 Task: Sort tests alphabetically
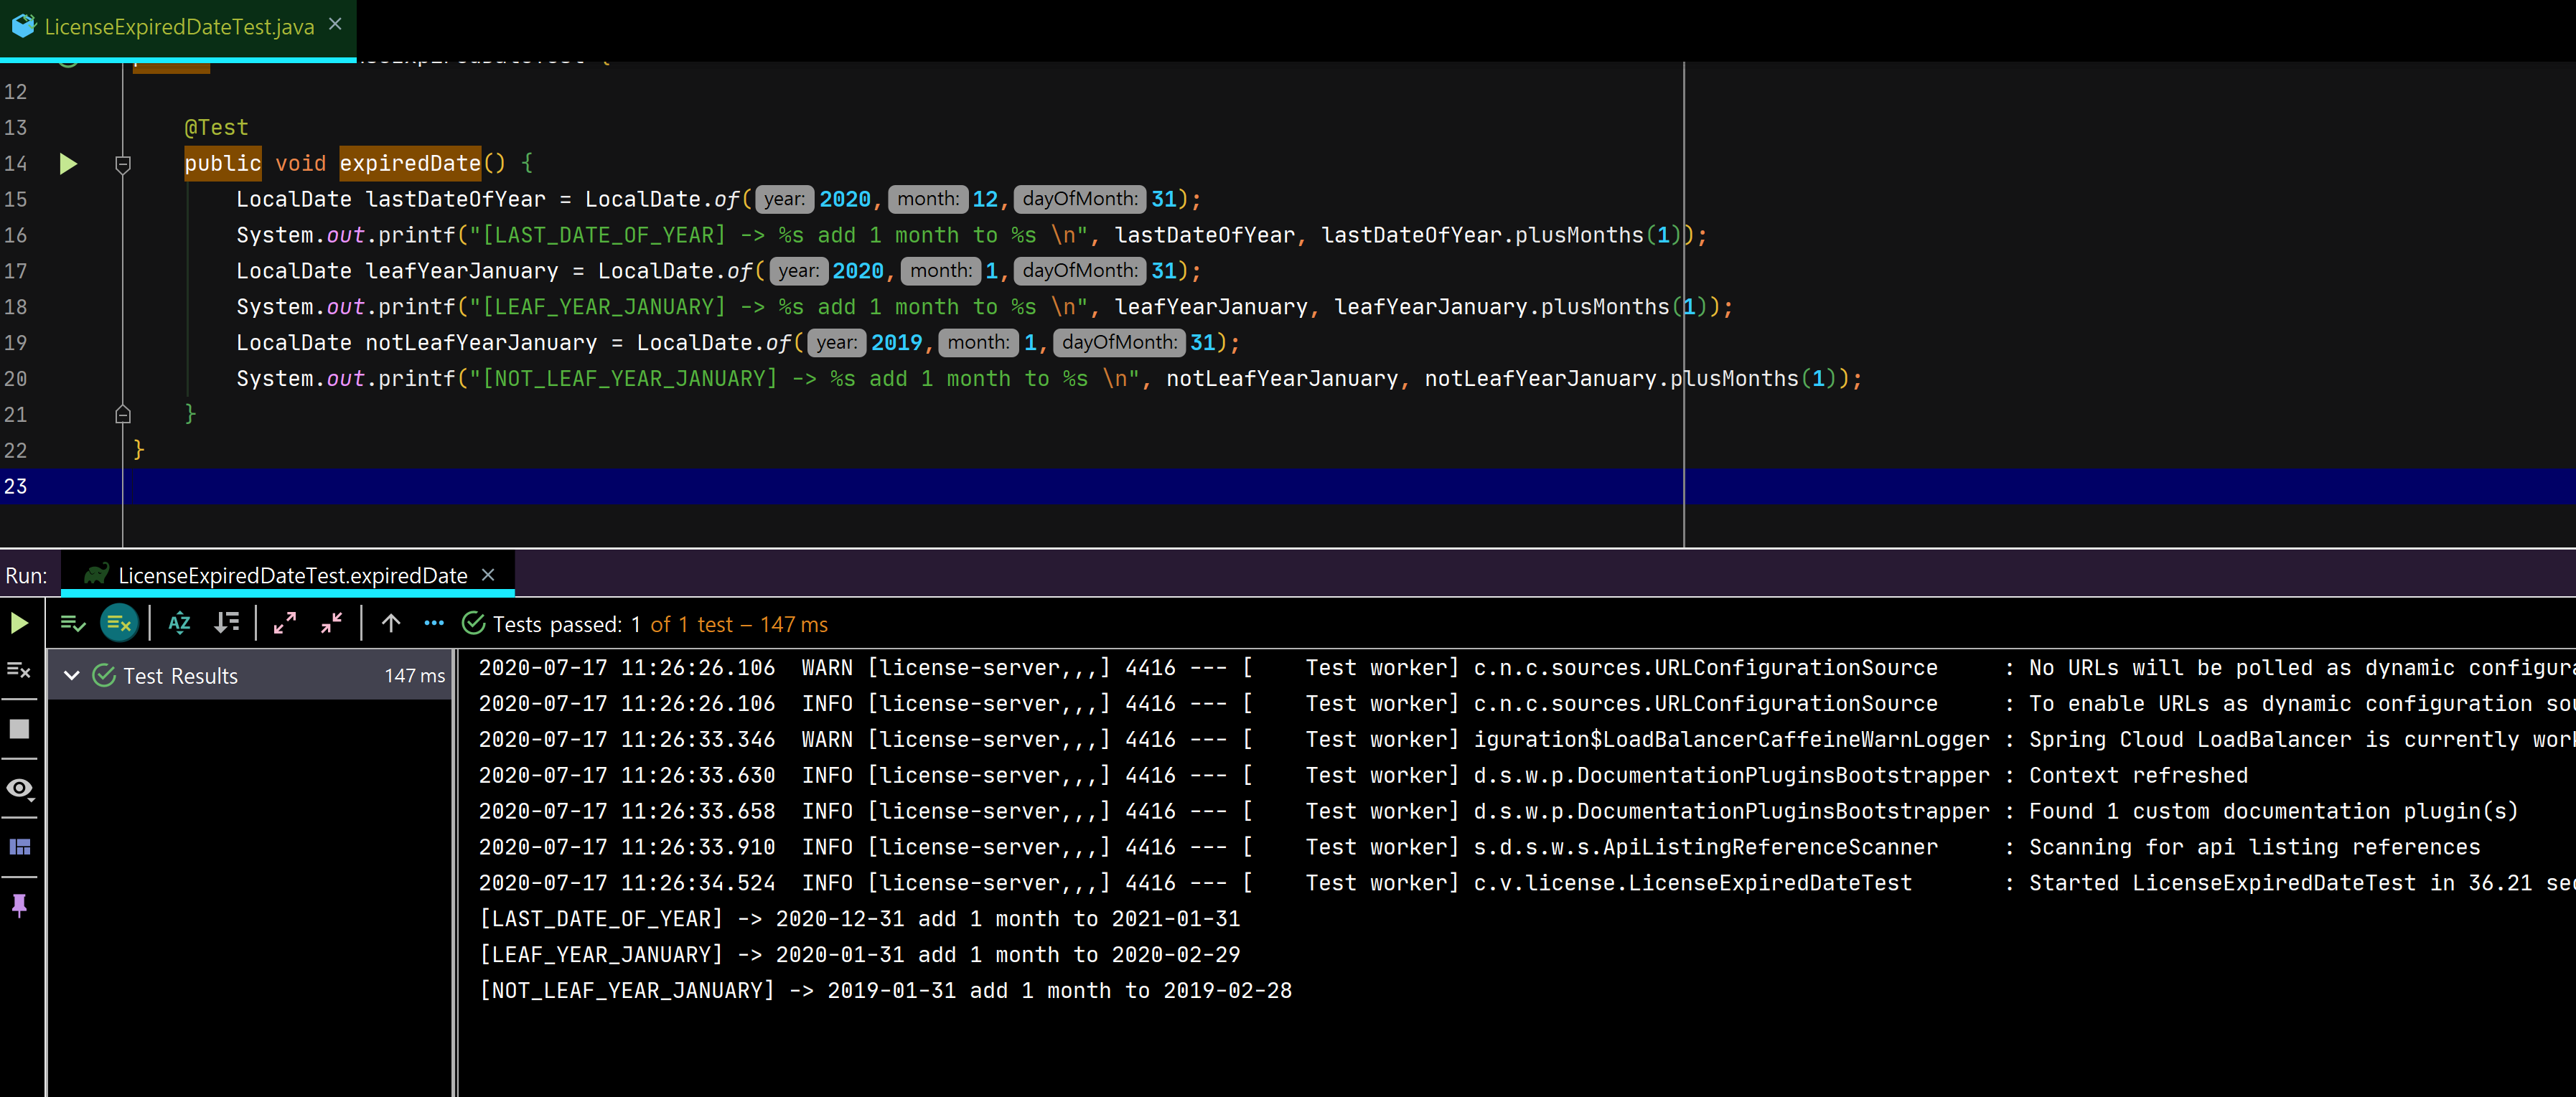pyautogui.click(x=179, y=624)
